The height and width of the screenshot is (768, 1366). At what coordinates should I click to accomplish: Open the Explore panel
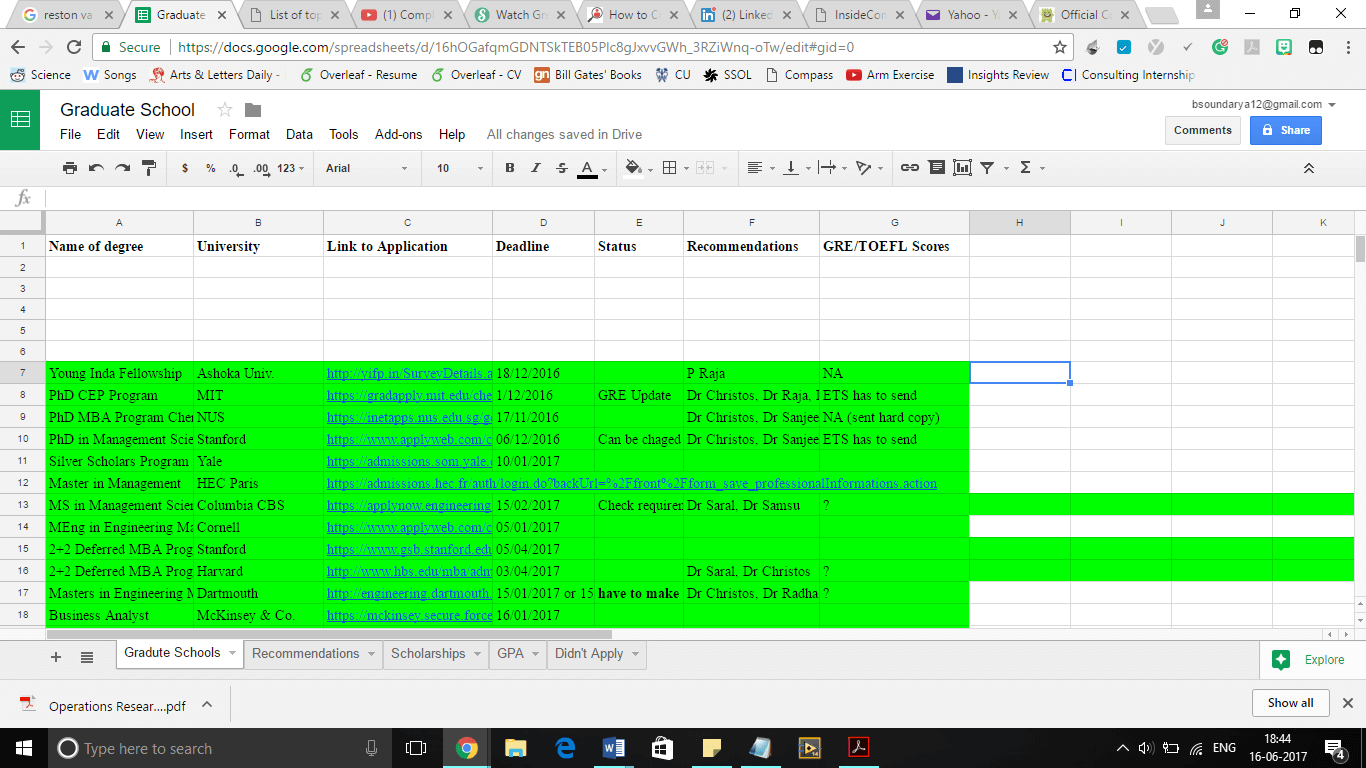1311,659
